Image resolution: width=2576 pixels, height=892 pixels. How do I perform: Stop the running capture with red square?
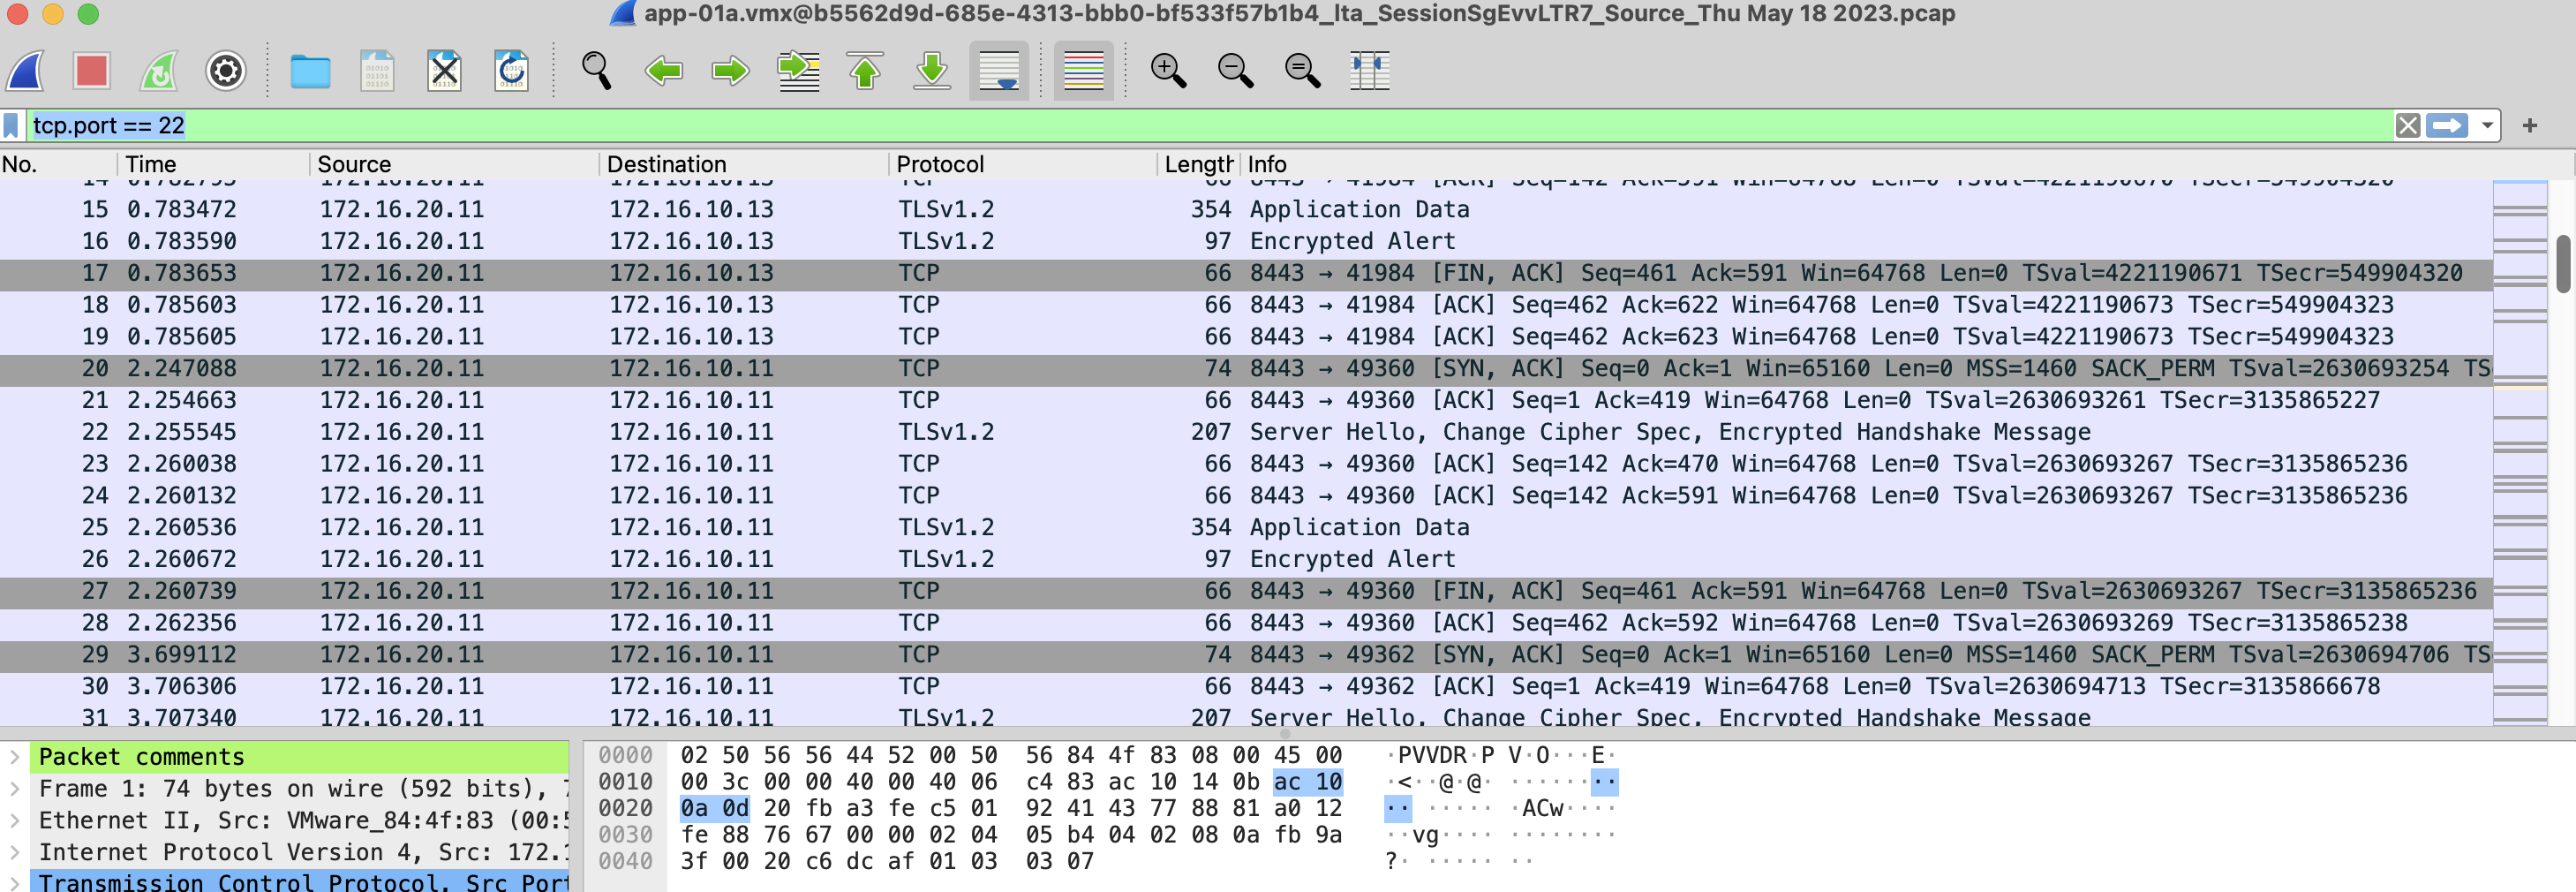(x=92, y=71)
